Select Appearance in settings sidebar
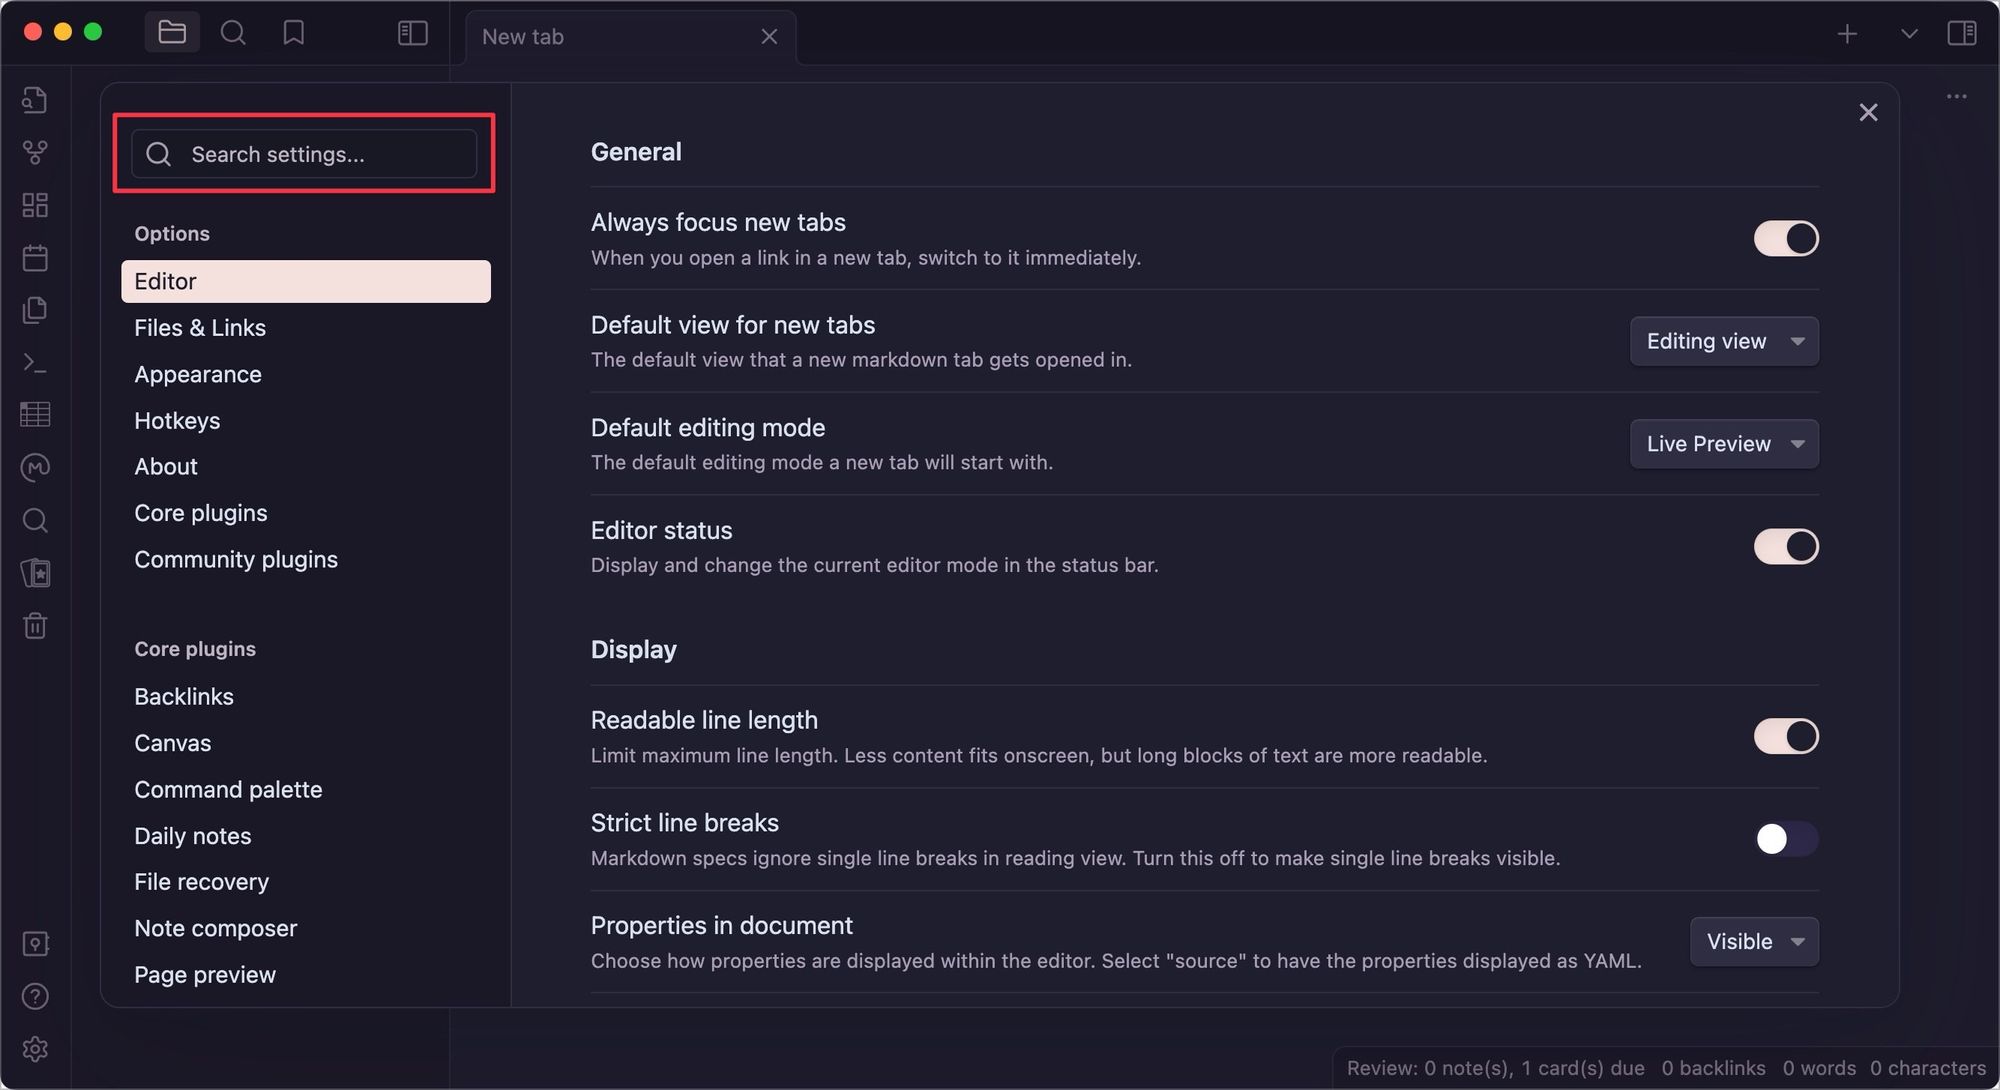This screenshot has width=2000, height=1090. pyautogui.click(x=198, y=374)
